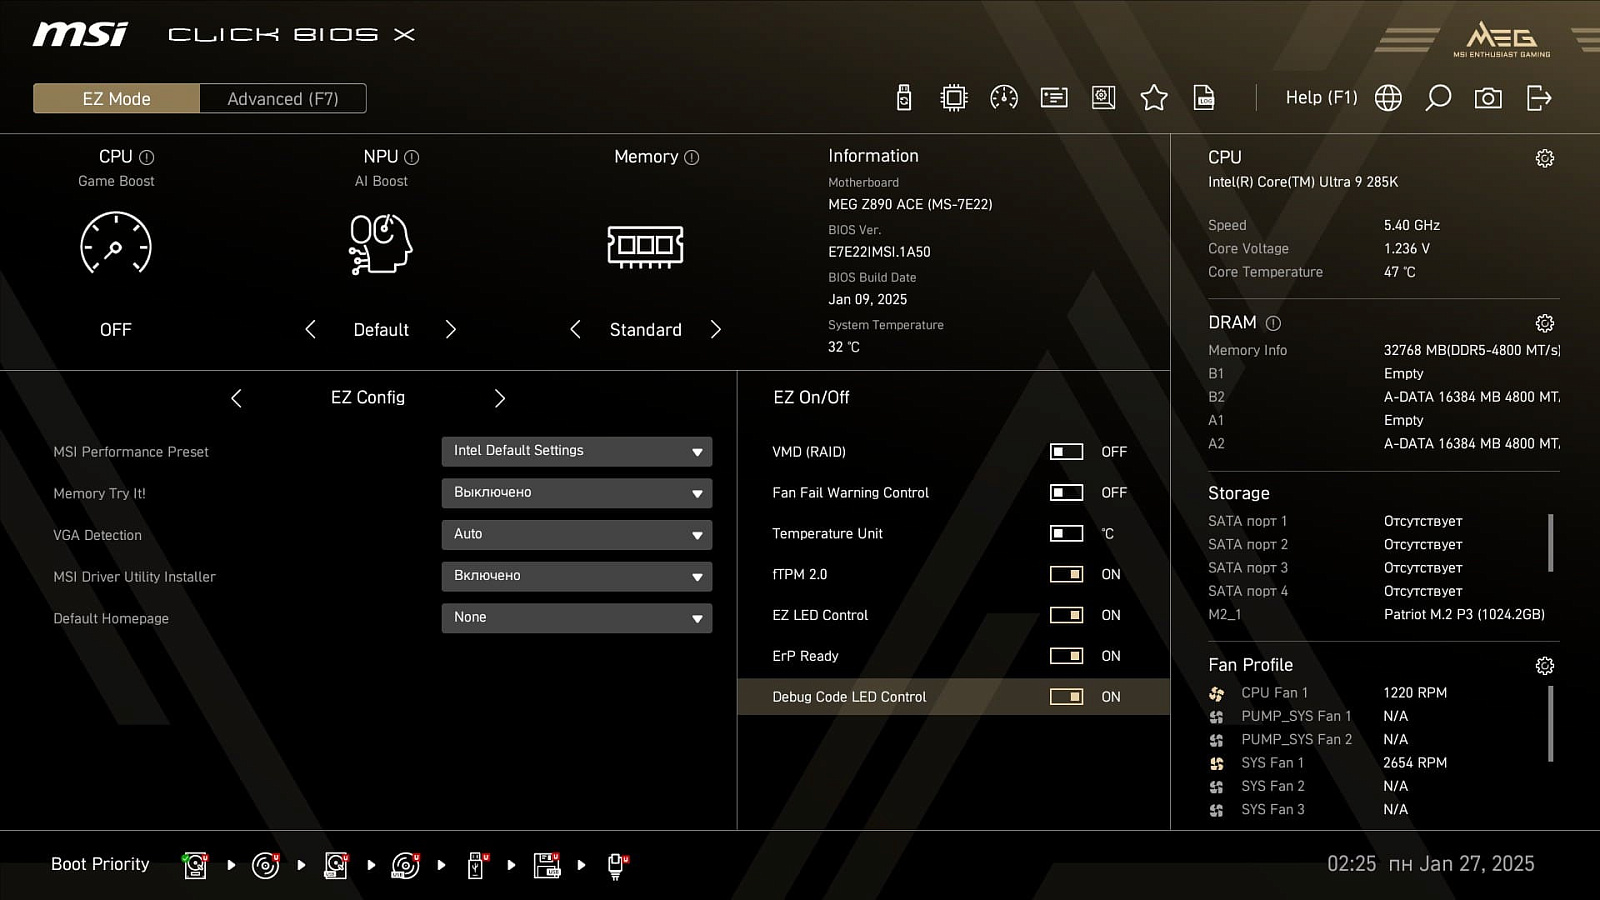Open Help (F1)

(1321, 97)
